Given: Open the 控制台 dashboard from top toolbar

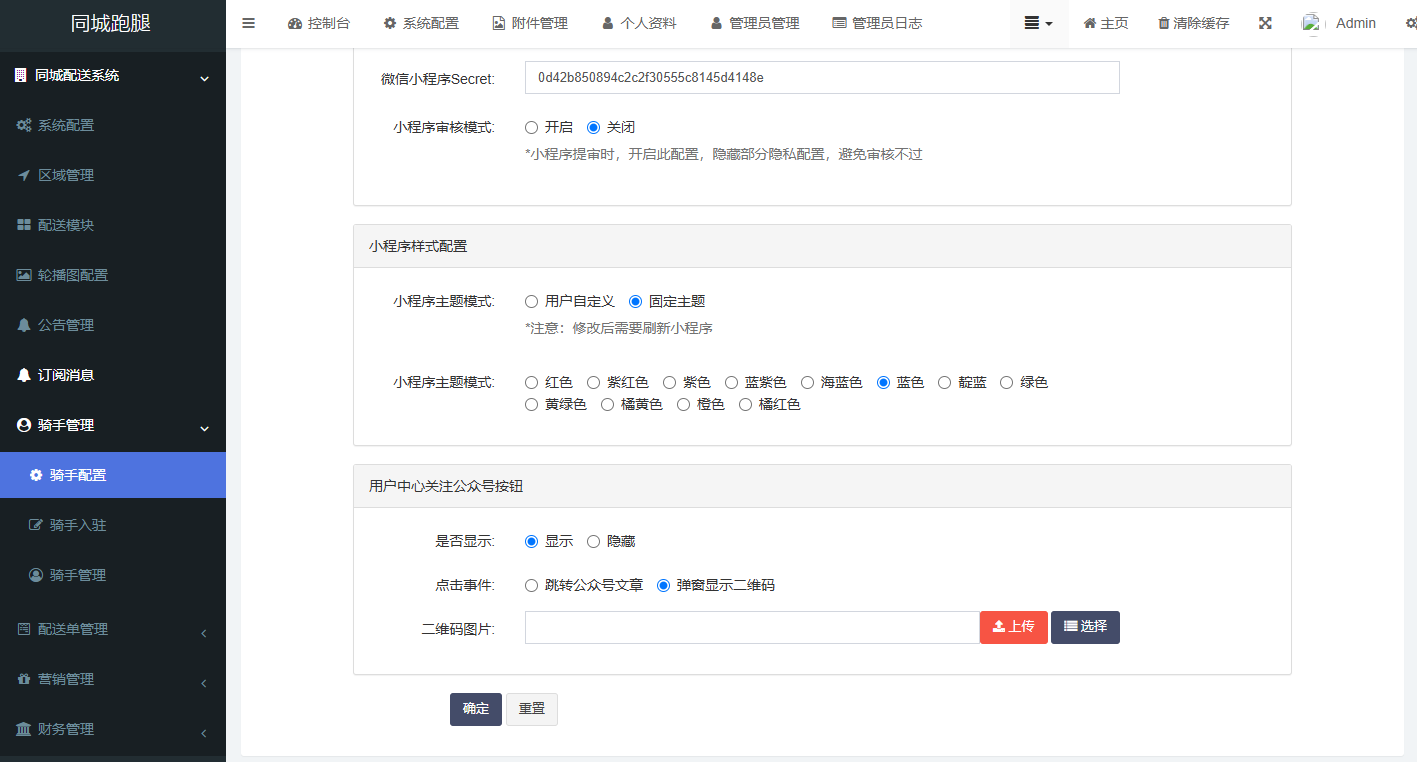Looking at the screenshot, I should pyautogui.click(x=319, y=22).
